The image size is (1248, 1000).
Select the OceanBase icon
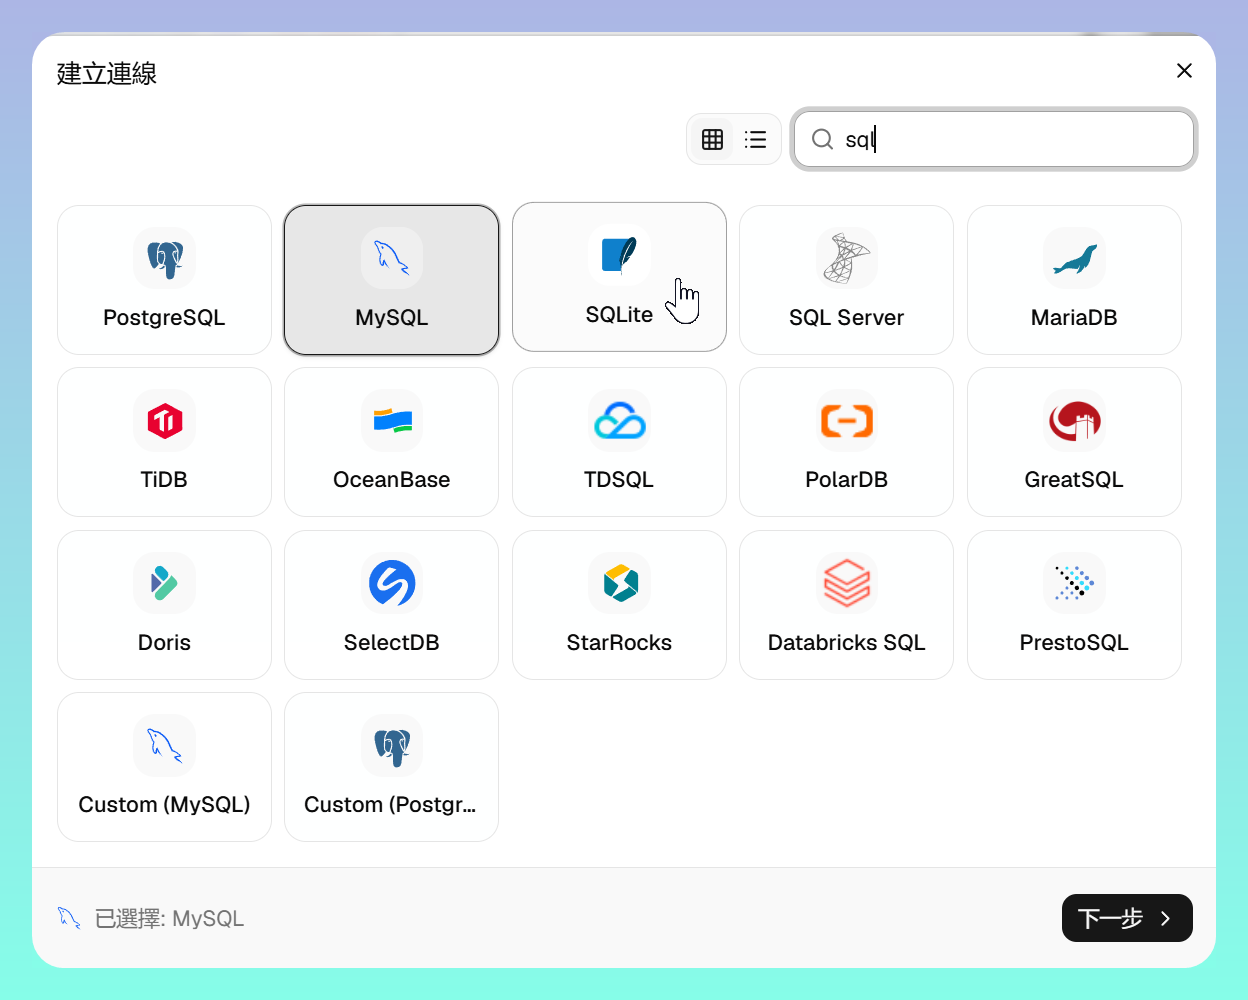(x=392, y=420)
